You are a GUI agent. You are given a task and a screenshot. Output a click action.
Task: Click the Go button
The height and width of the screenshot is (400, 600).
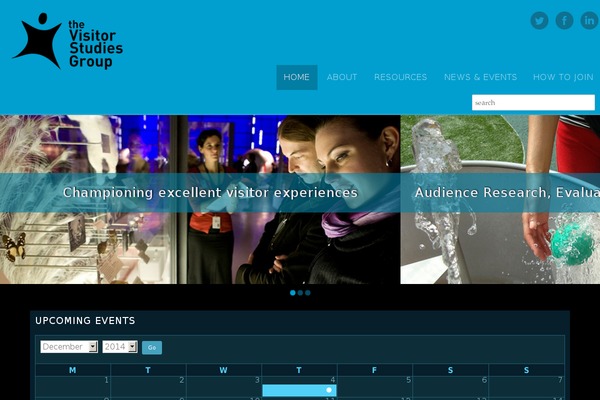coord(152,348)
